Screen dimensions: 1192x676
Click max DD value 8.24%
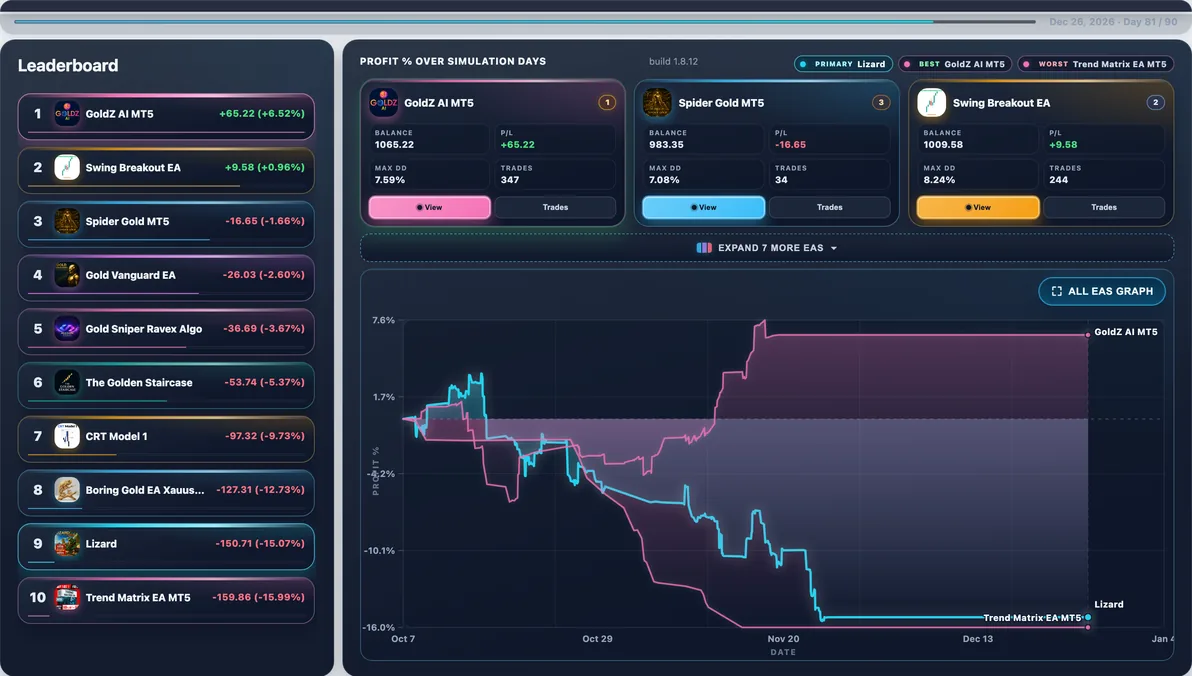point(939,180)
